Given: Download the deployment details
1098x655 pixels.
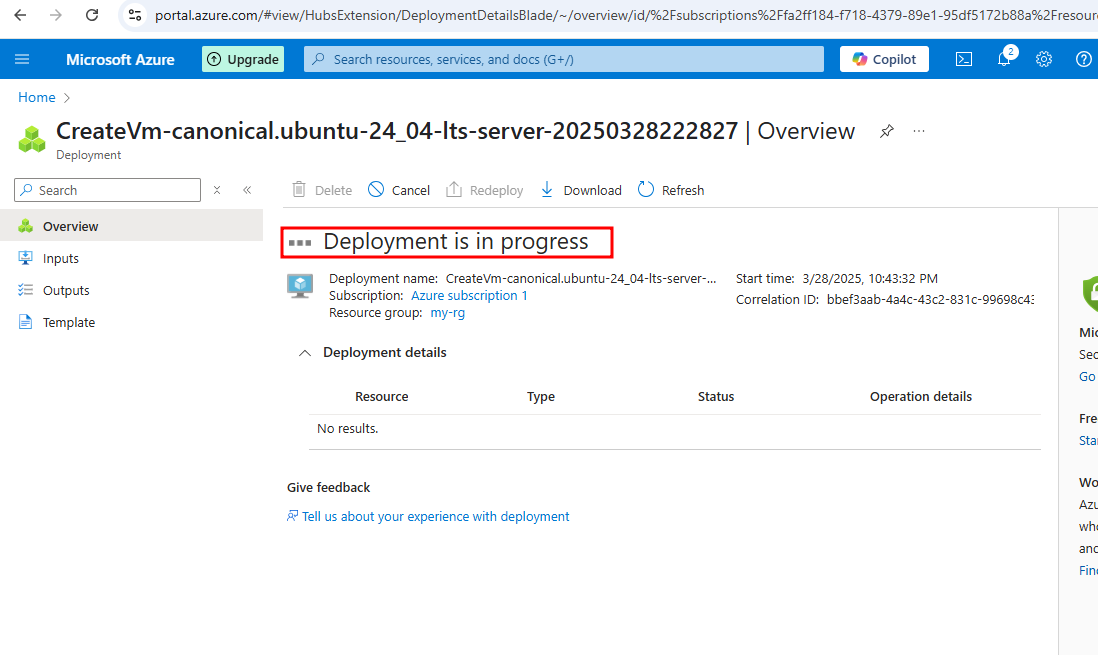Looking at the screenshot, I should coord(581,190).
